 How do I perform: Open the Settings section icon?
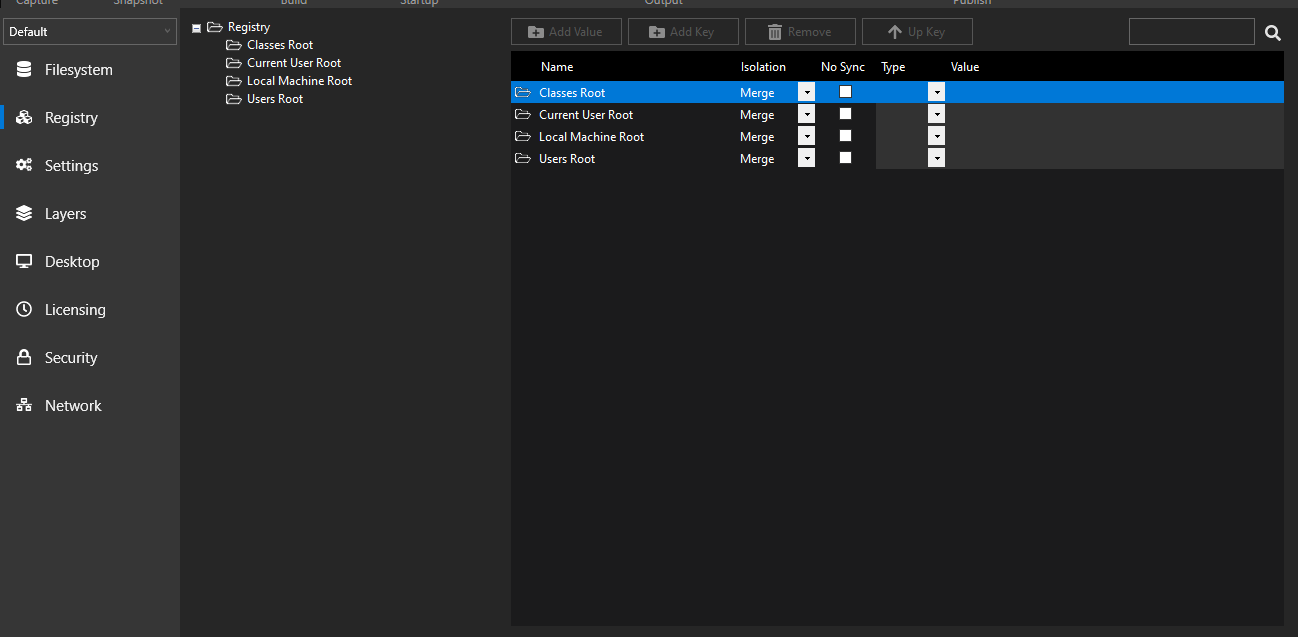click(22, 165)
